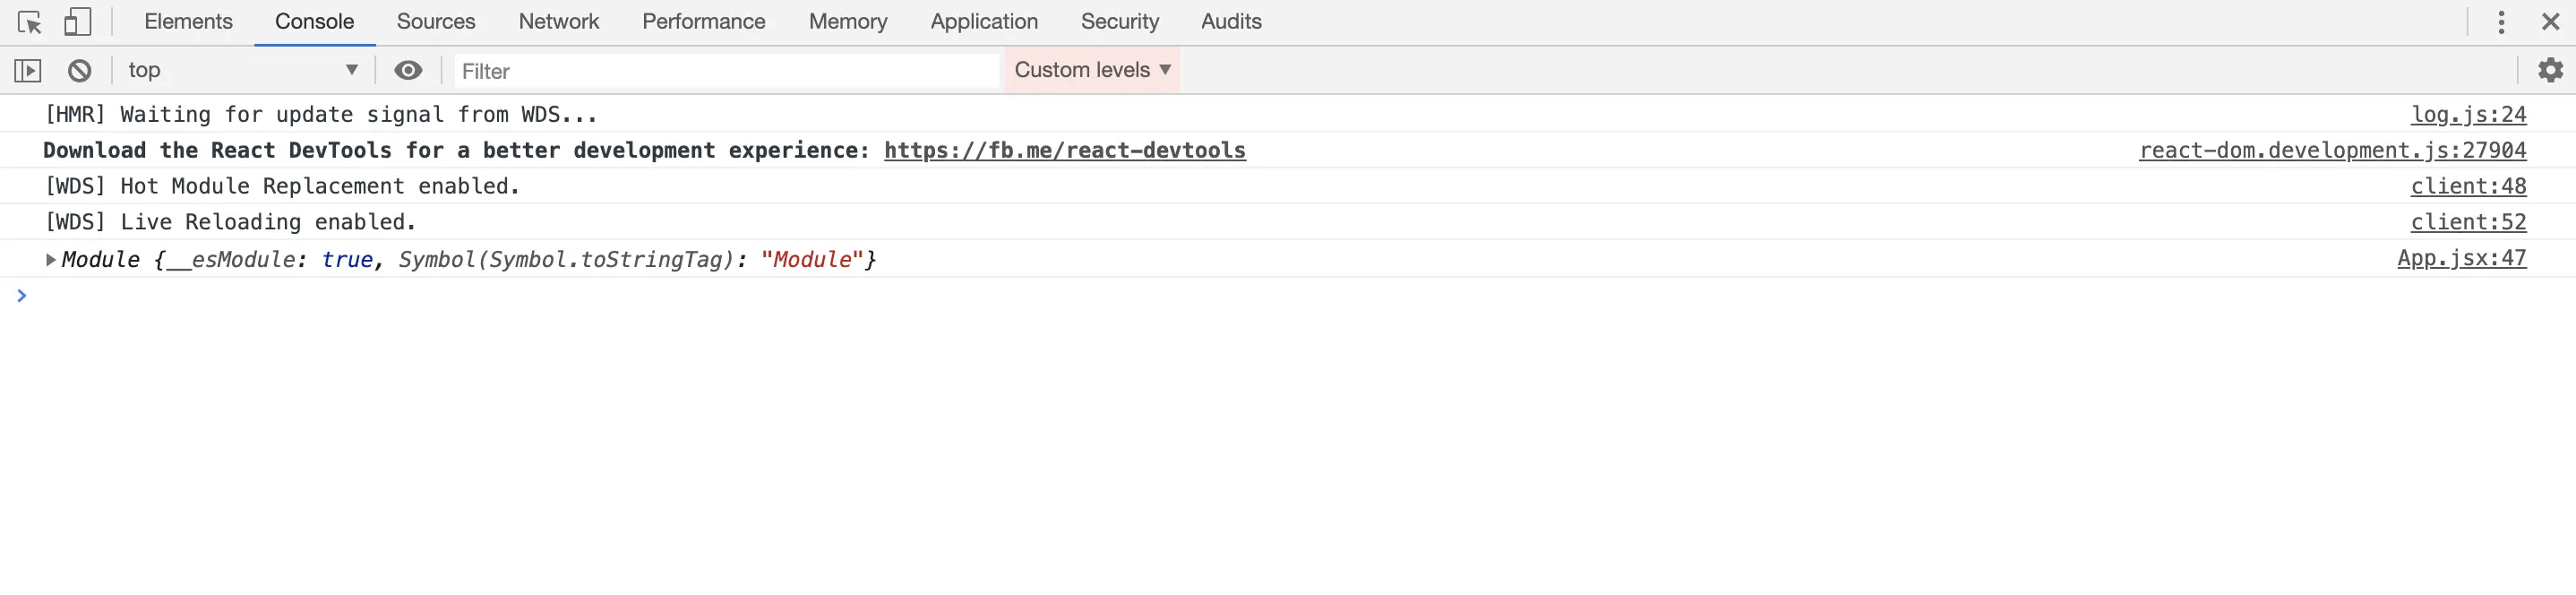Image resolution: width=2576 pixels, height=595 pixels.
Task: Open the Sources tab
Action: tap(436, 22)
